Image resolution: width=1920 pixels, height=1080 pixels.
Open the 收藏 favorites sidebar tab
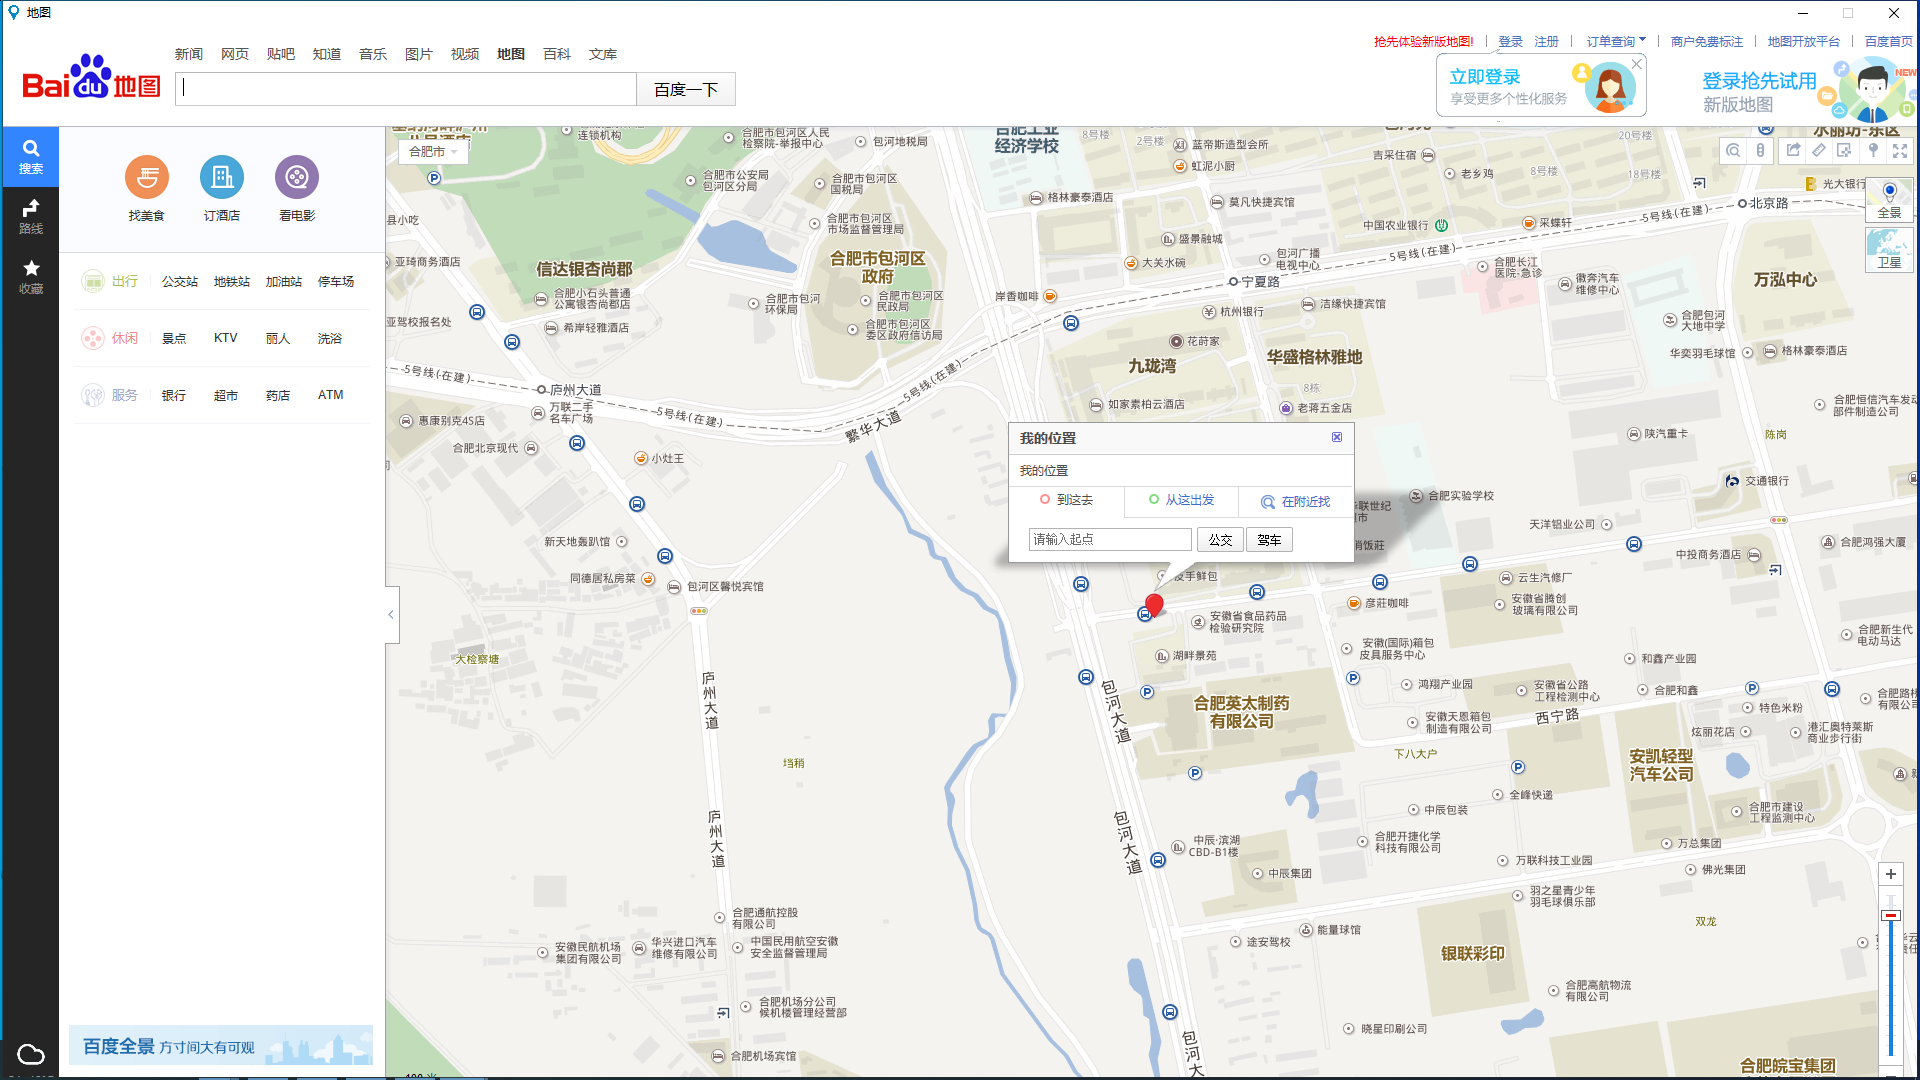30,277
